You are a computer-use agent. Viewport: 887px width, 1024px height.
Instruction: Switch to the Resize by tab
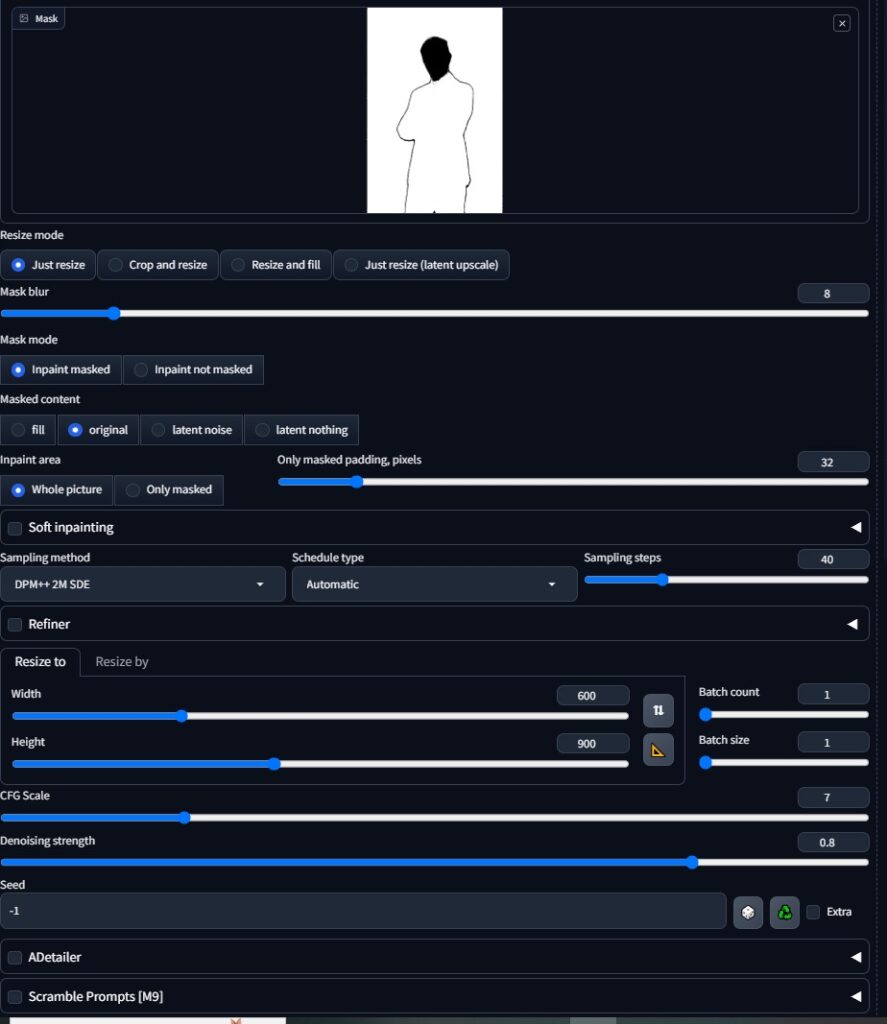122,662
